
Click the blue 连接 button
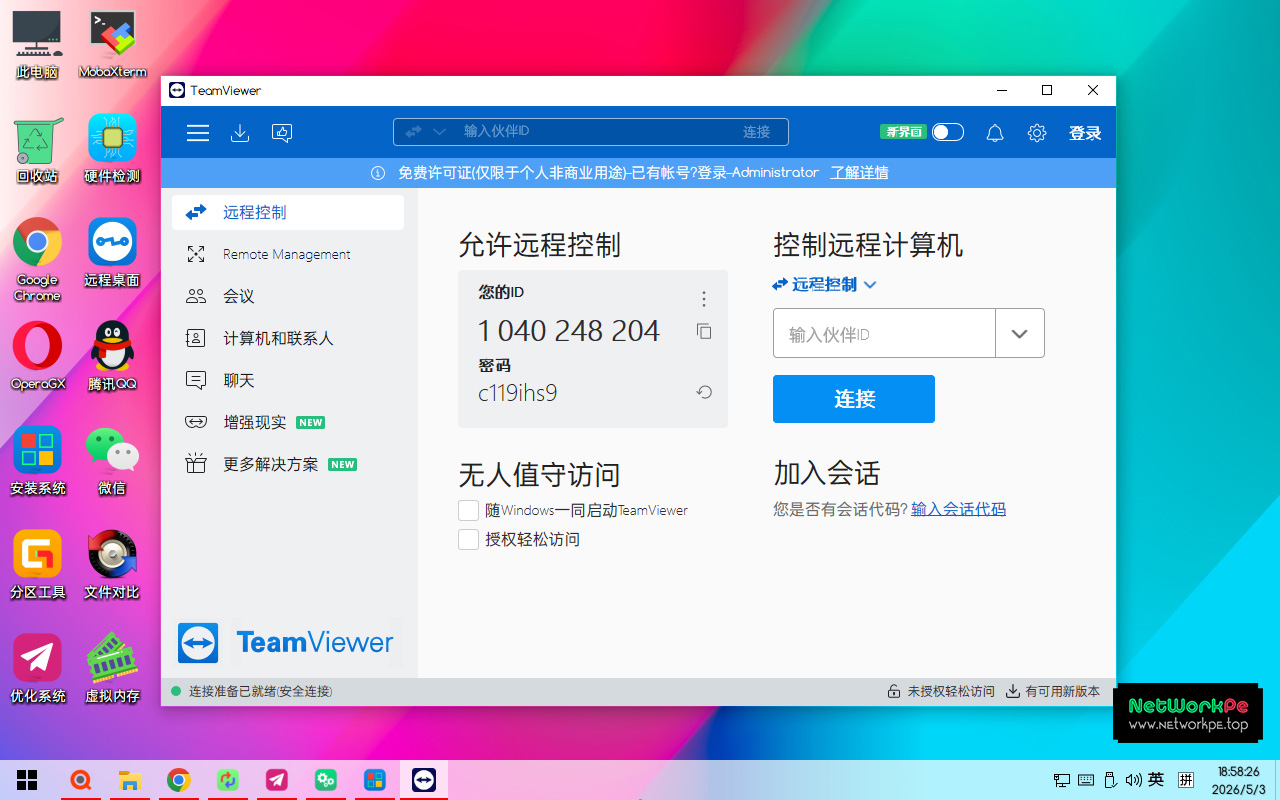(x=854, y=399)
